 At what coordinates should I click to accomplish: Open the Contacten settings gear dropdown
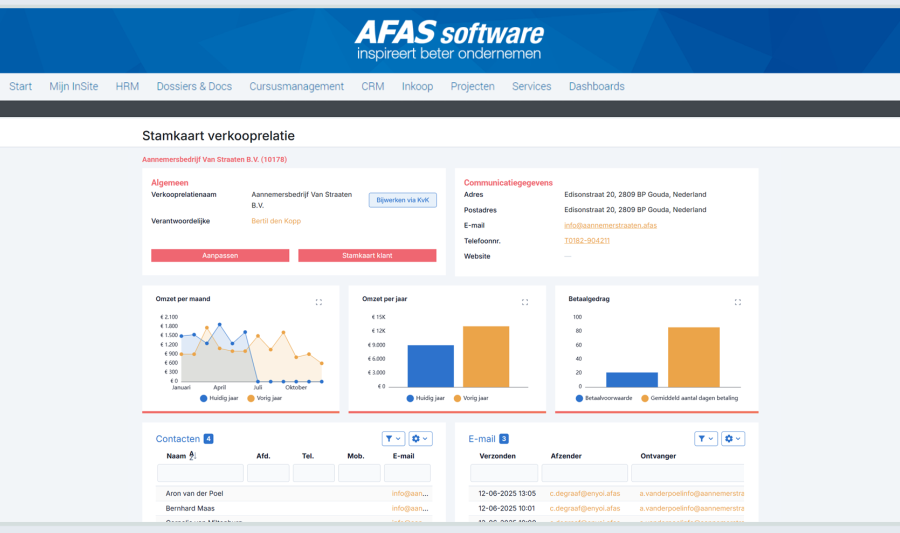coord(420,438)
